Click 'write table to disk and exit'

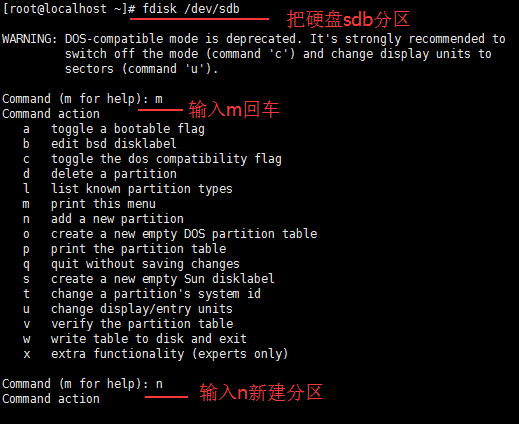[135, 339]
